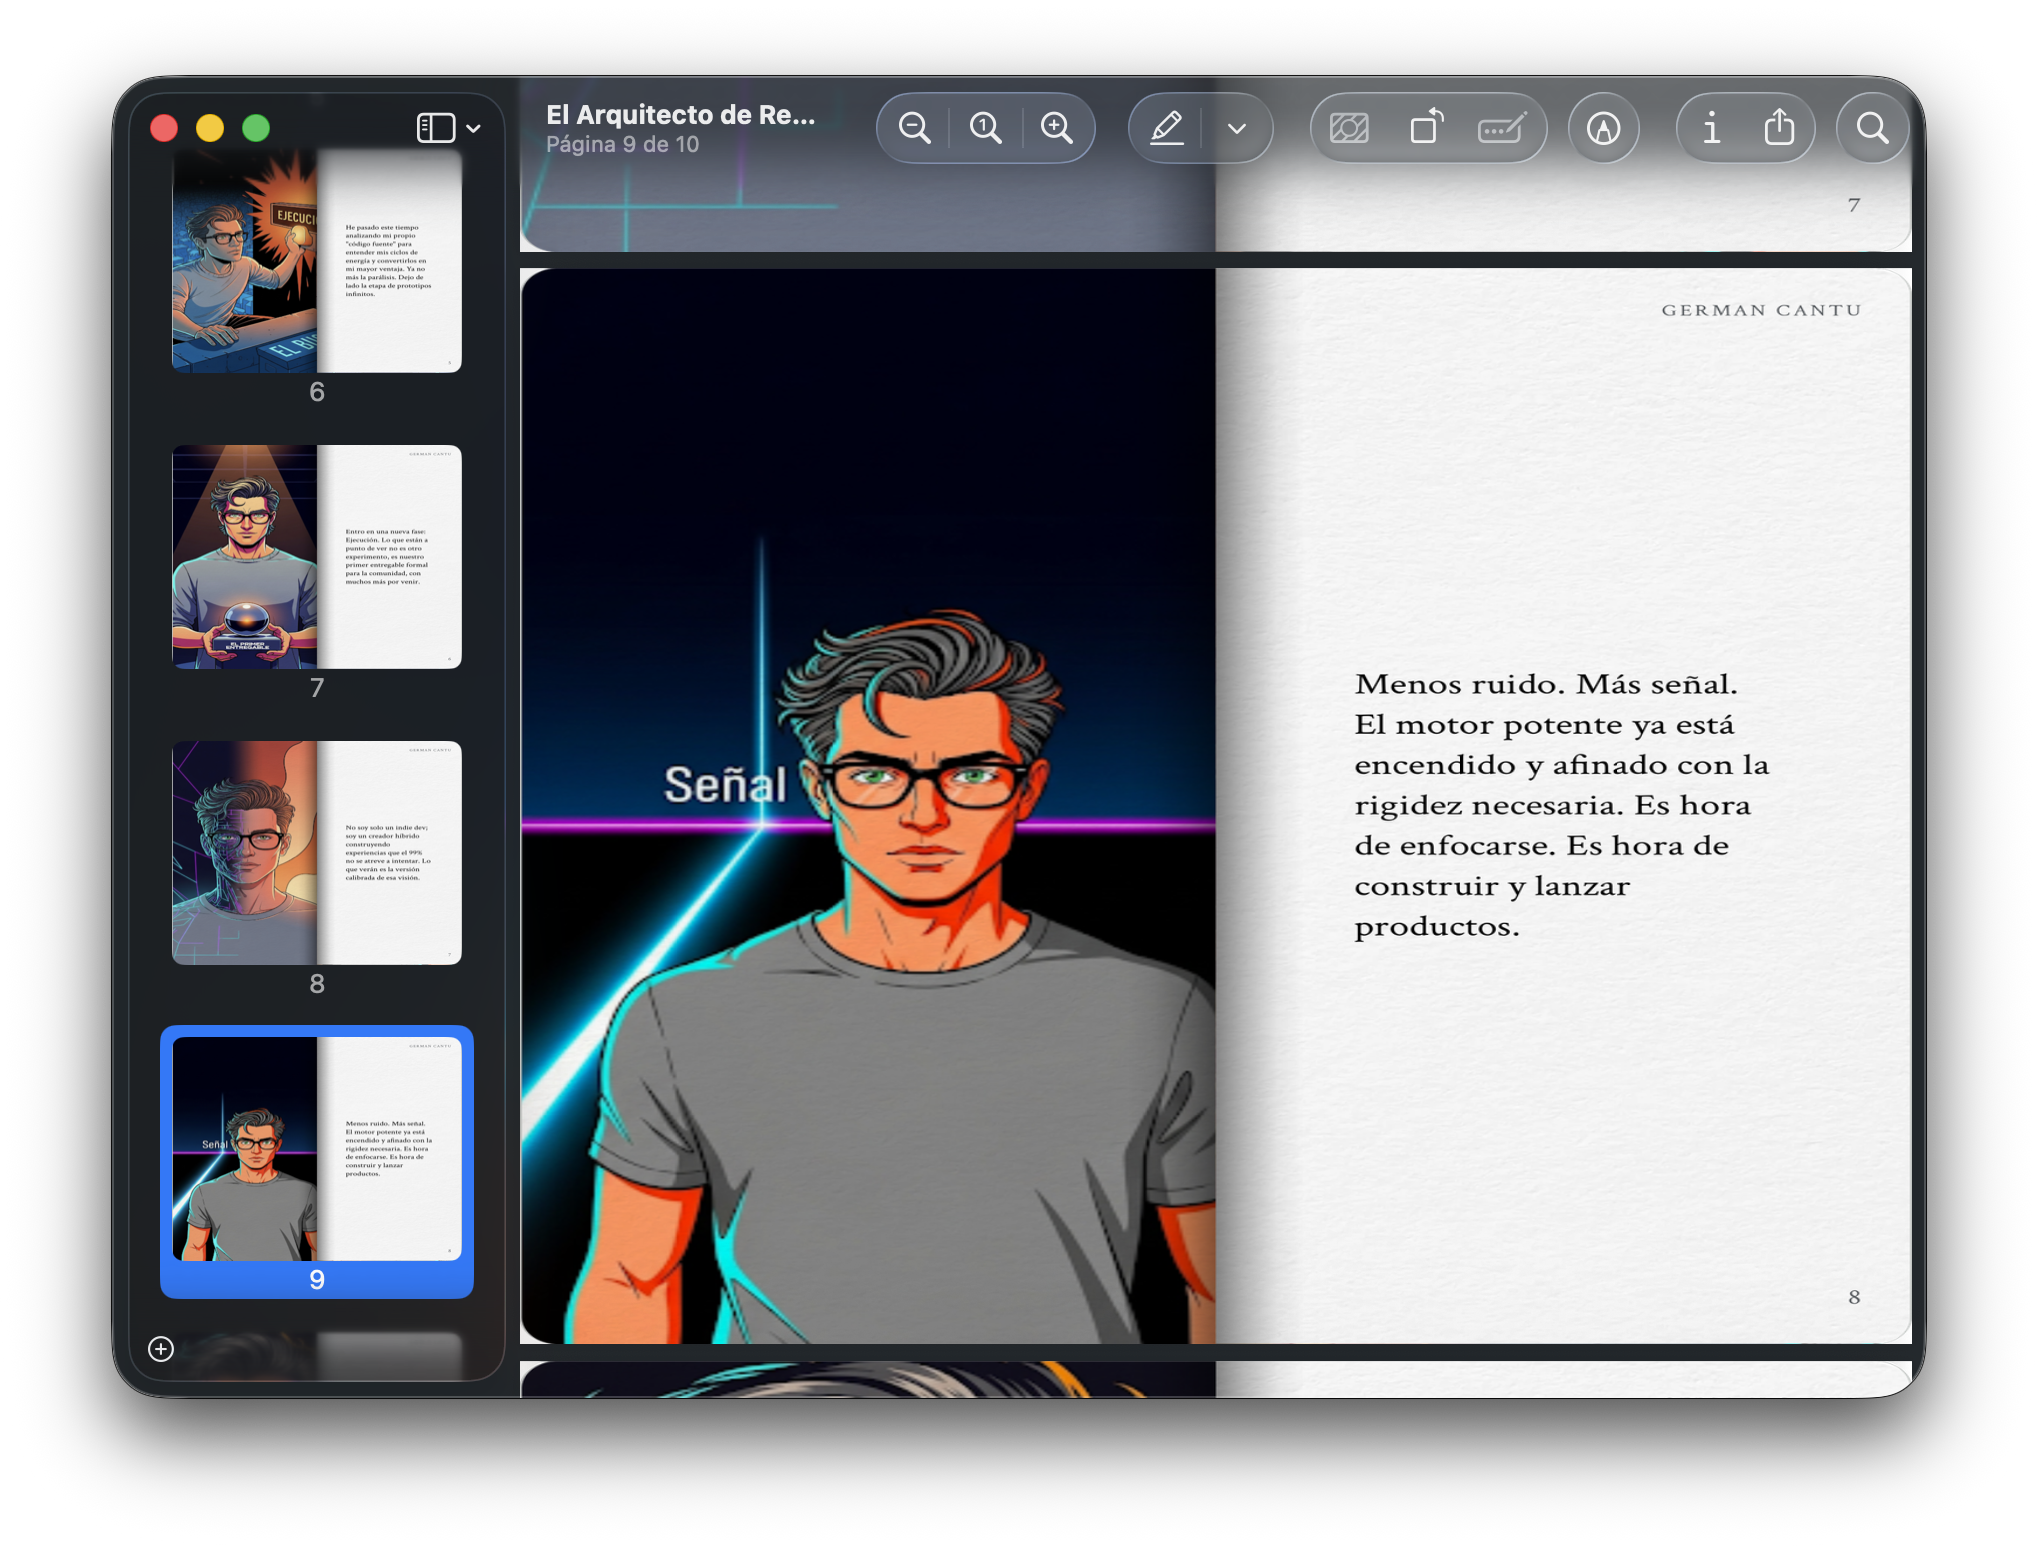Toggle the sidebar view button

point(436,128)
